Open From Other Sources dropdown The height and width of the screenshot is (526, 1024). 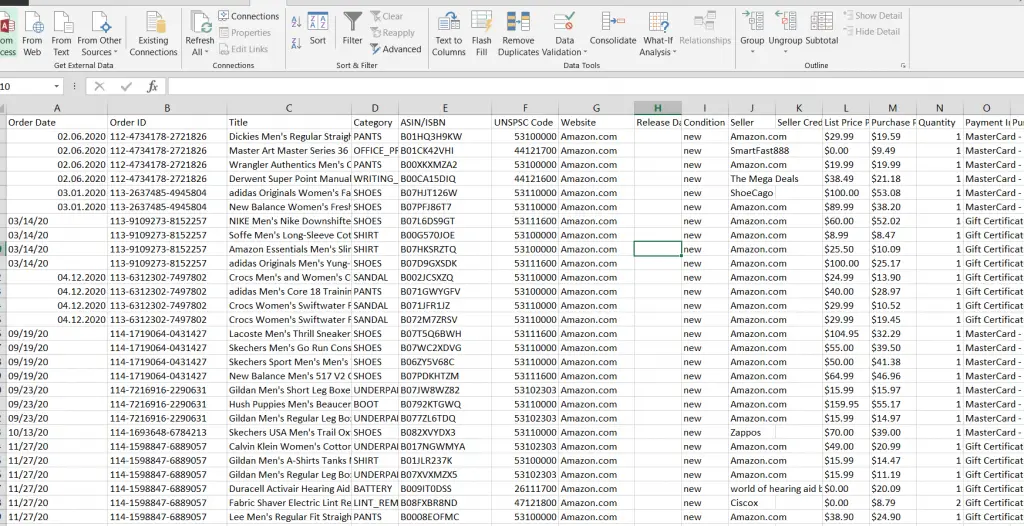[99, 34]
